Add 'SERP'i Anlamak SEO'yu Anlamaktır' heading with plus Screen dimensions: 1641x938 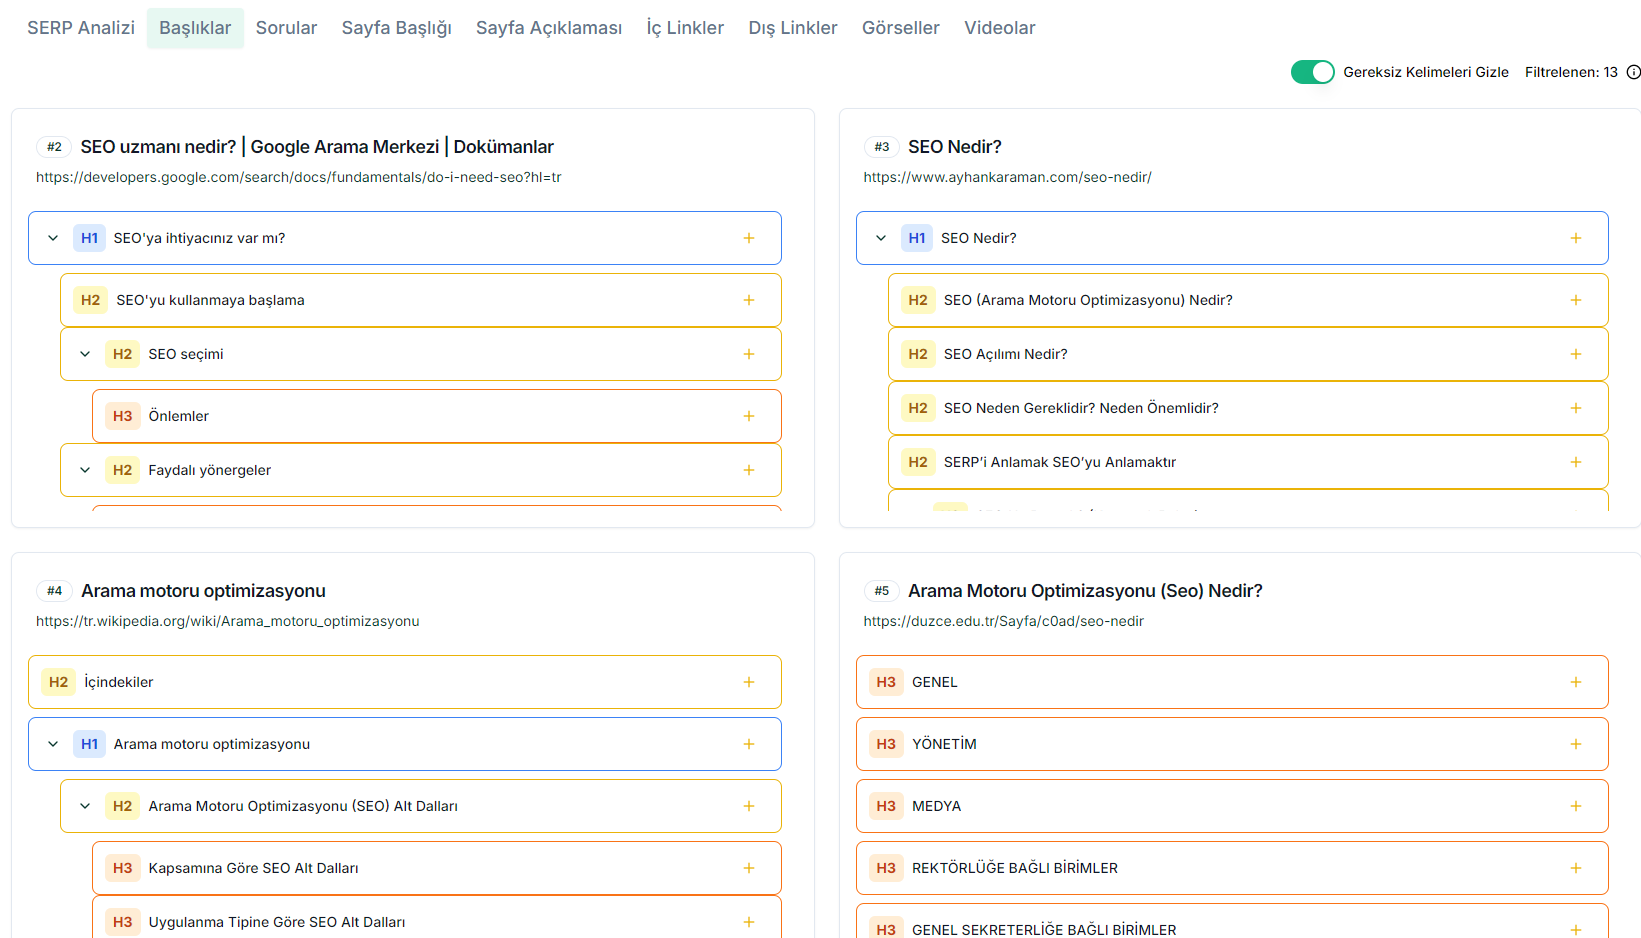point(1575,462)
